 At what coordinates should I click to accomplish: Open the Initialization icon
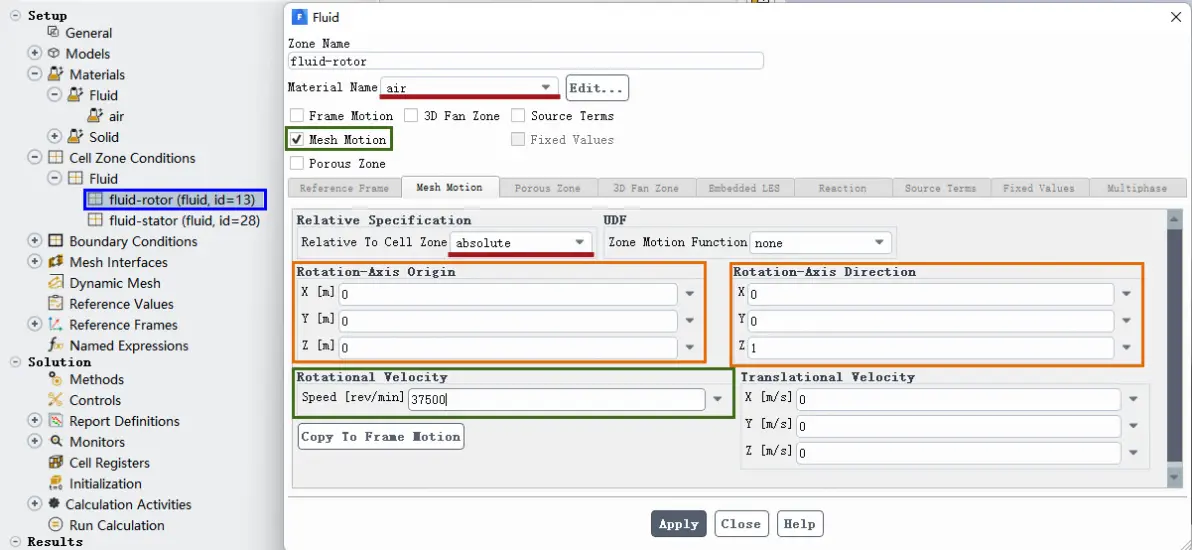coord(55,483)
